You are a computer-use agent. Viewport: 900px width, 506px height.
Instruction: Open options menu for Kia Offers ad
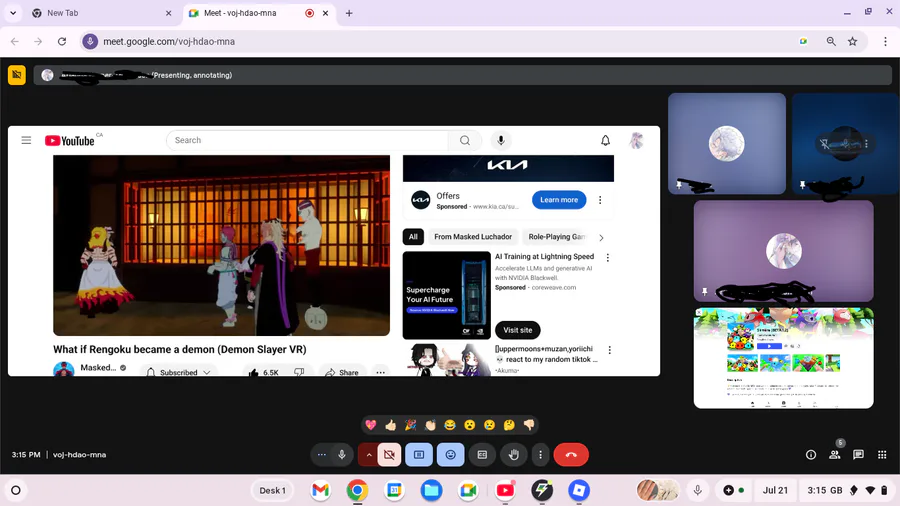tap(600, 200)
